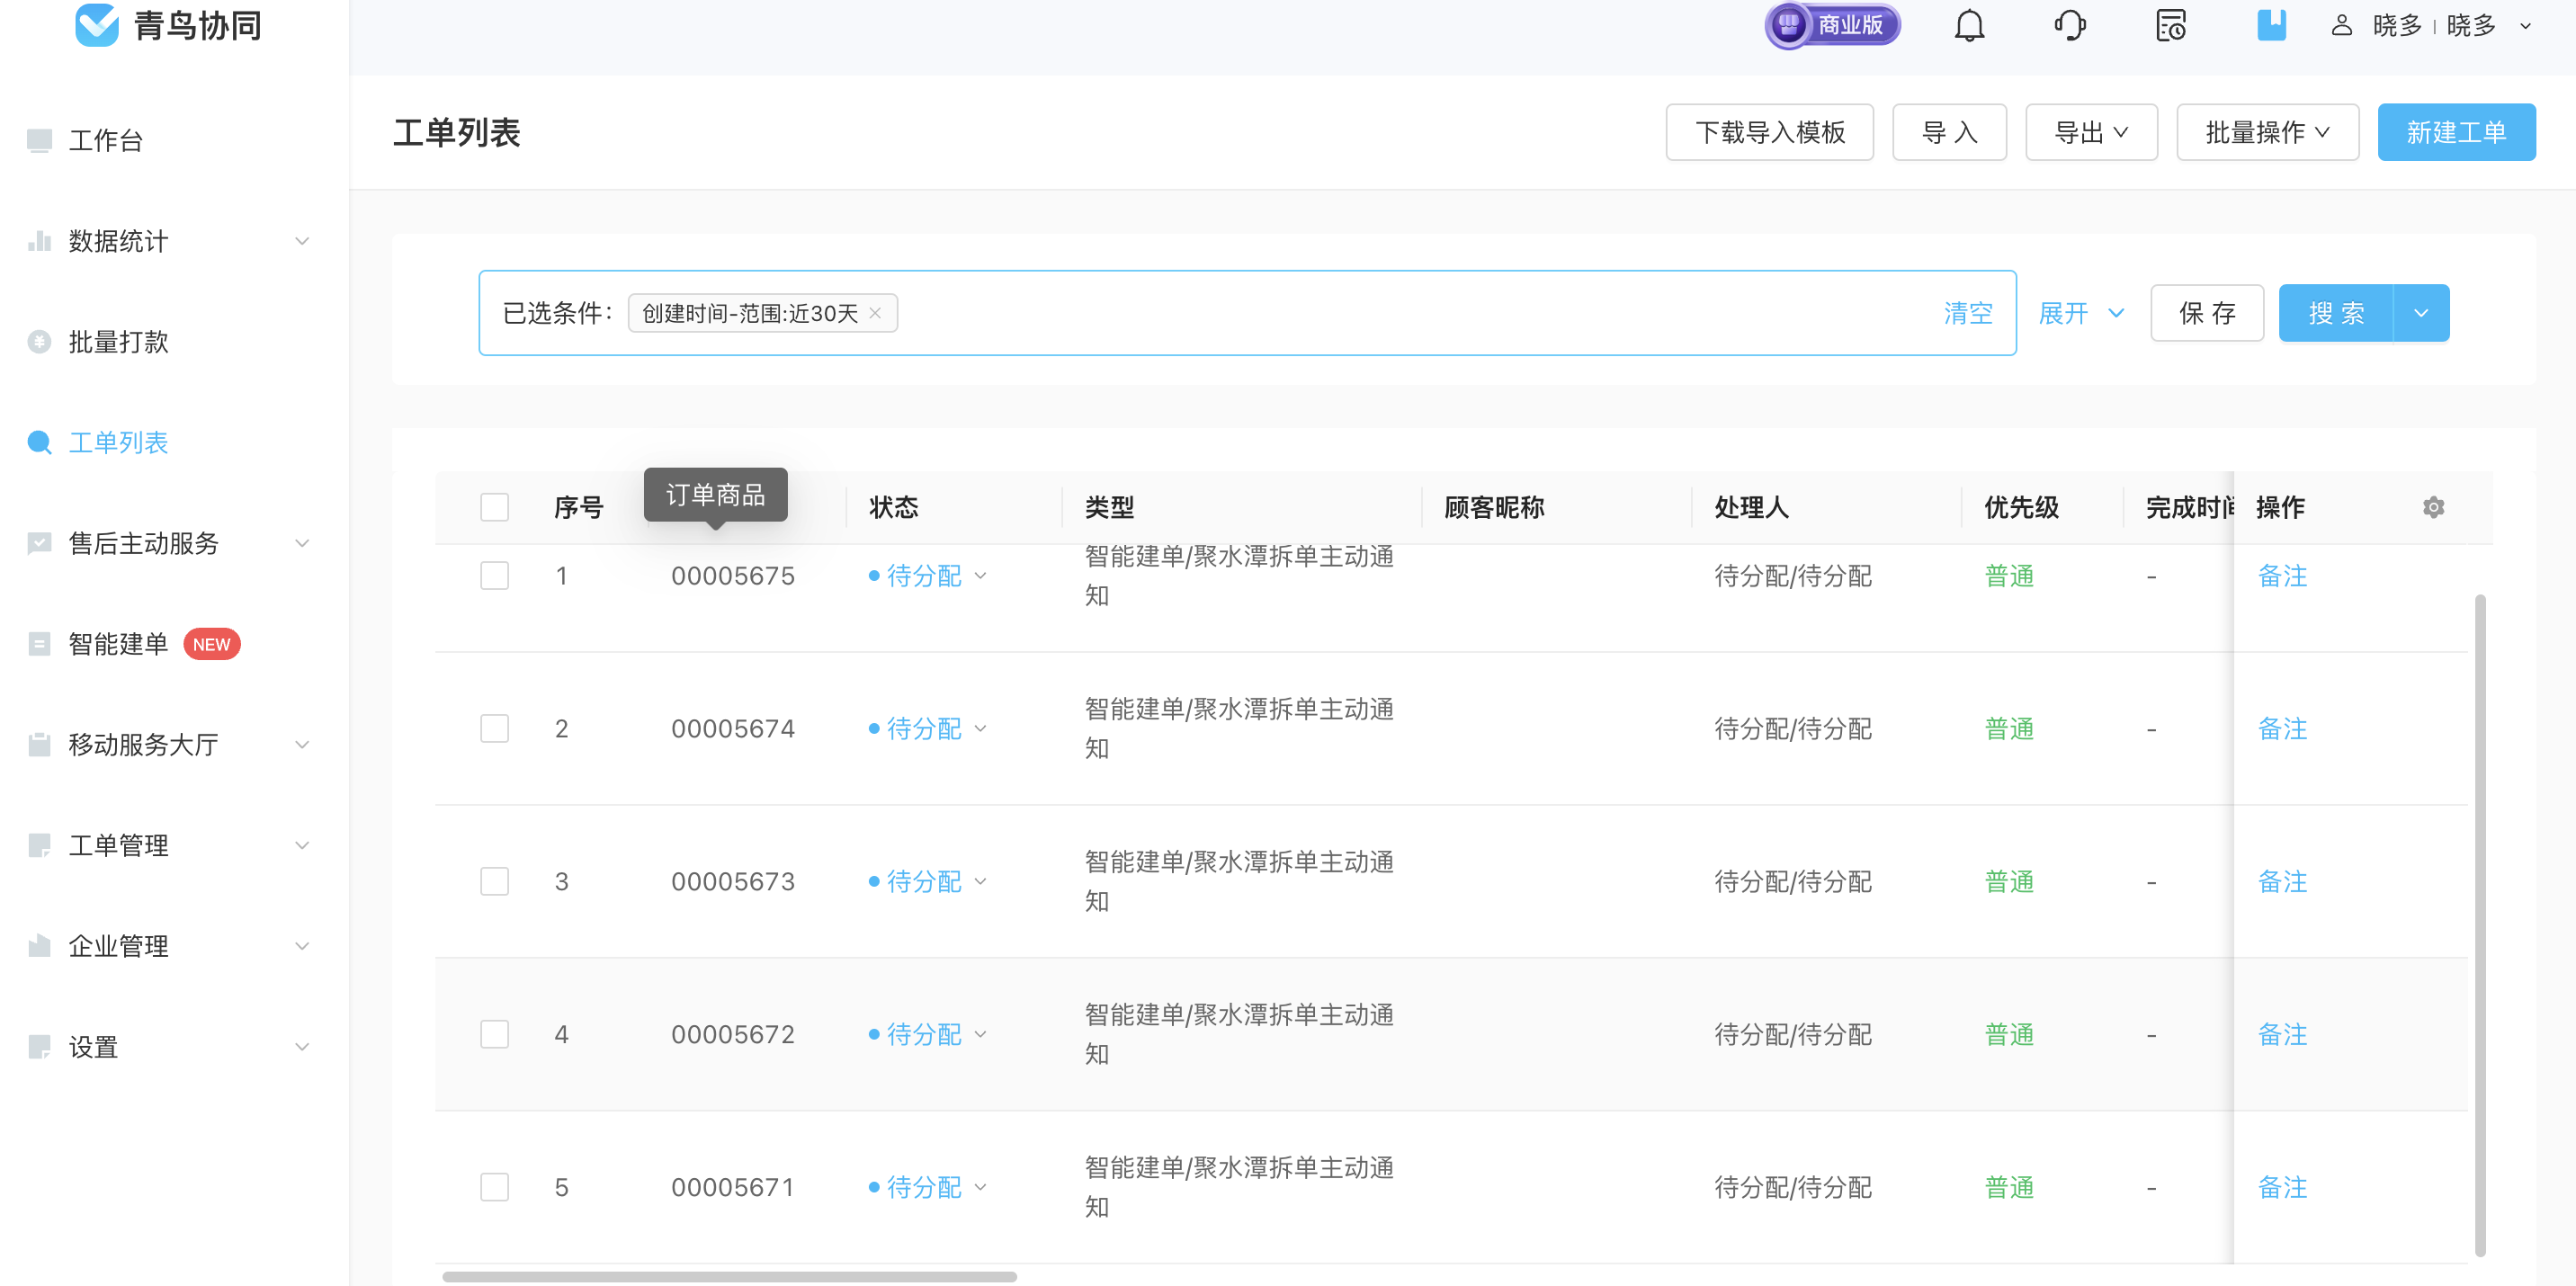Click 清空 to clear conditions
Image resolution: width=2576 pixels, height=1286 pixels.
[x=1968, y=313]
